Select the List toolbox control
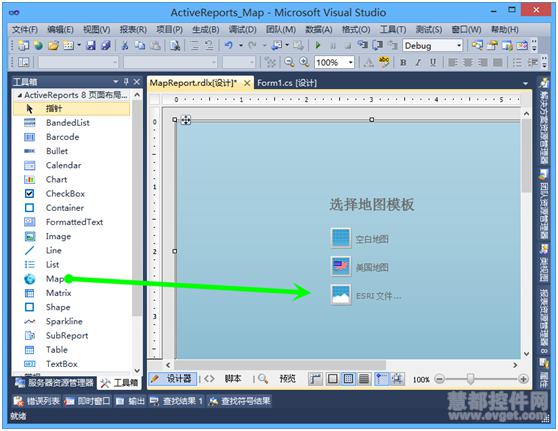Image resolution: width=558 pixels, height=431 pixels. tap(52, 265)
